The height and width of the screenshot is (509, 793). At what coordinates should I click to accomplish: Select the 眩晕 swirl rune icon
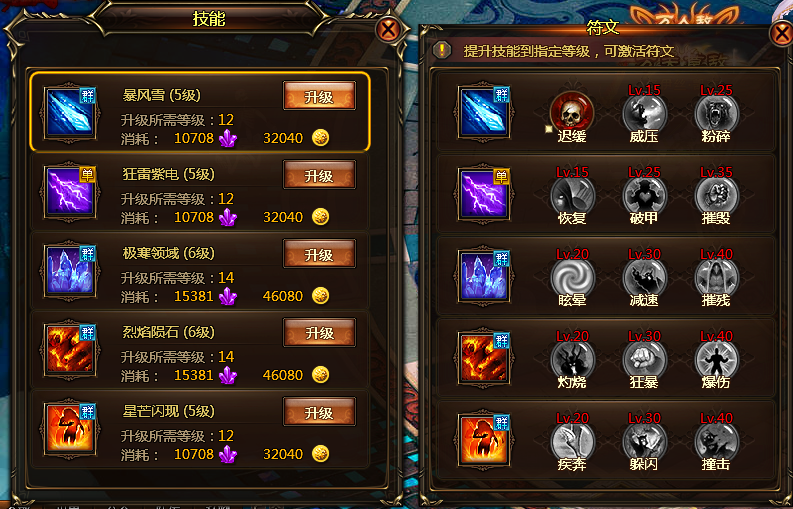coord(572,277)
